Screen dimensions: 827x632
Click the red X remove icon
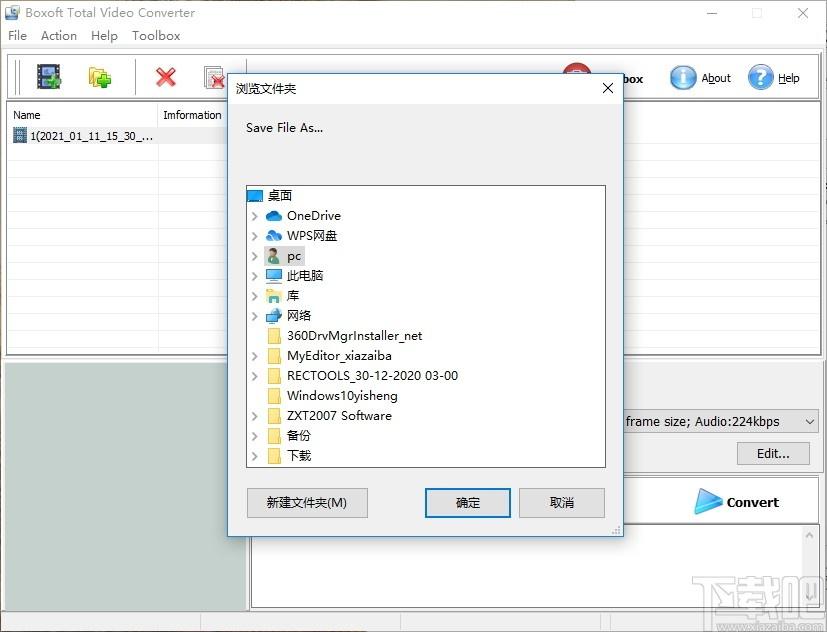166,77
